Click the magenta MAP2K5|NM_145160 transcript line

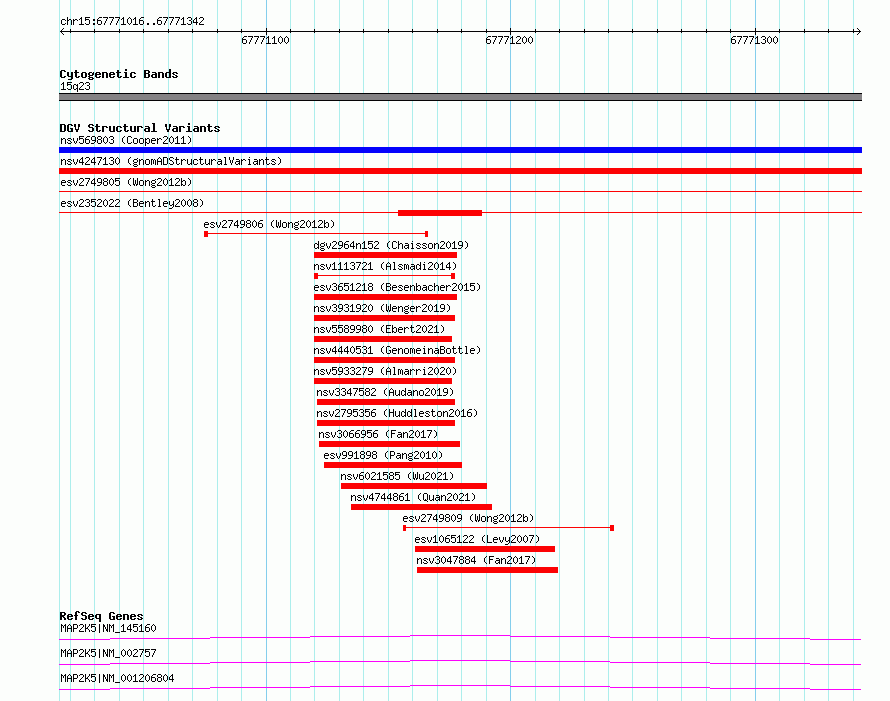coord(460,637)
